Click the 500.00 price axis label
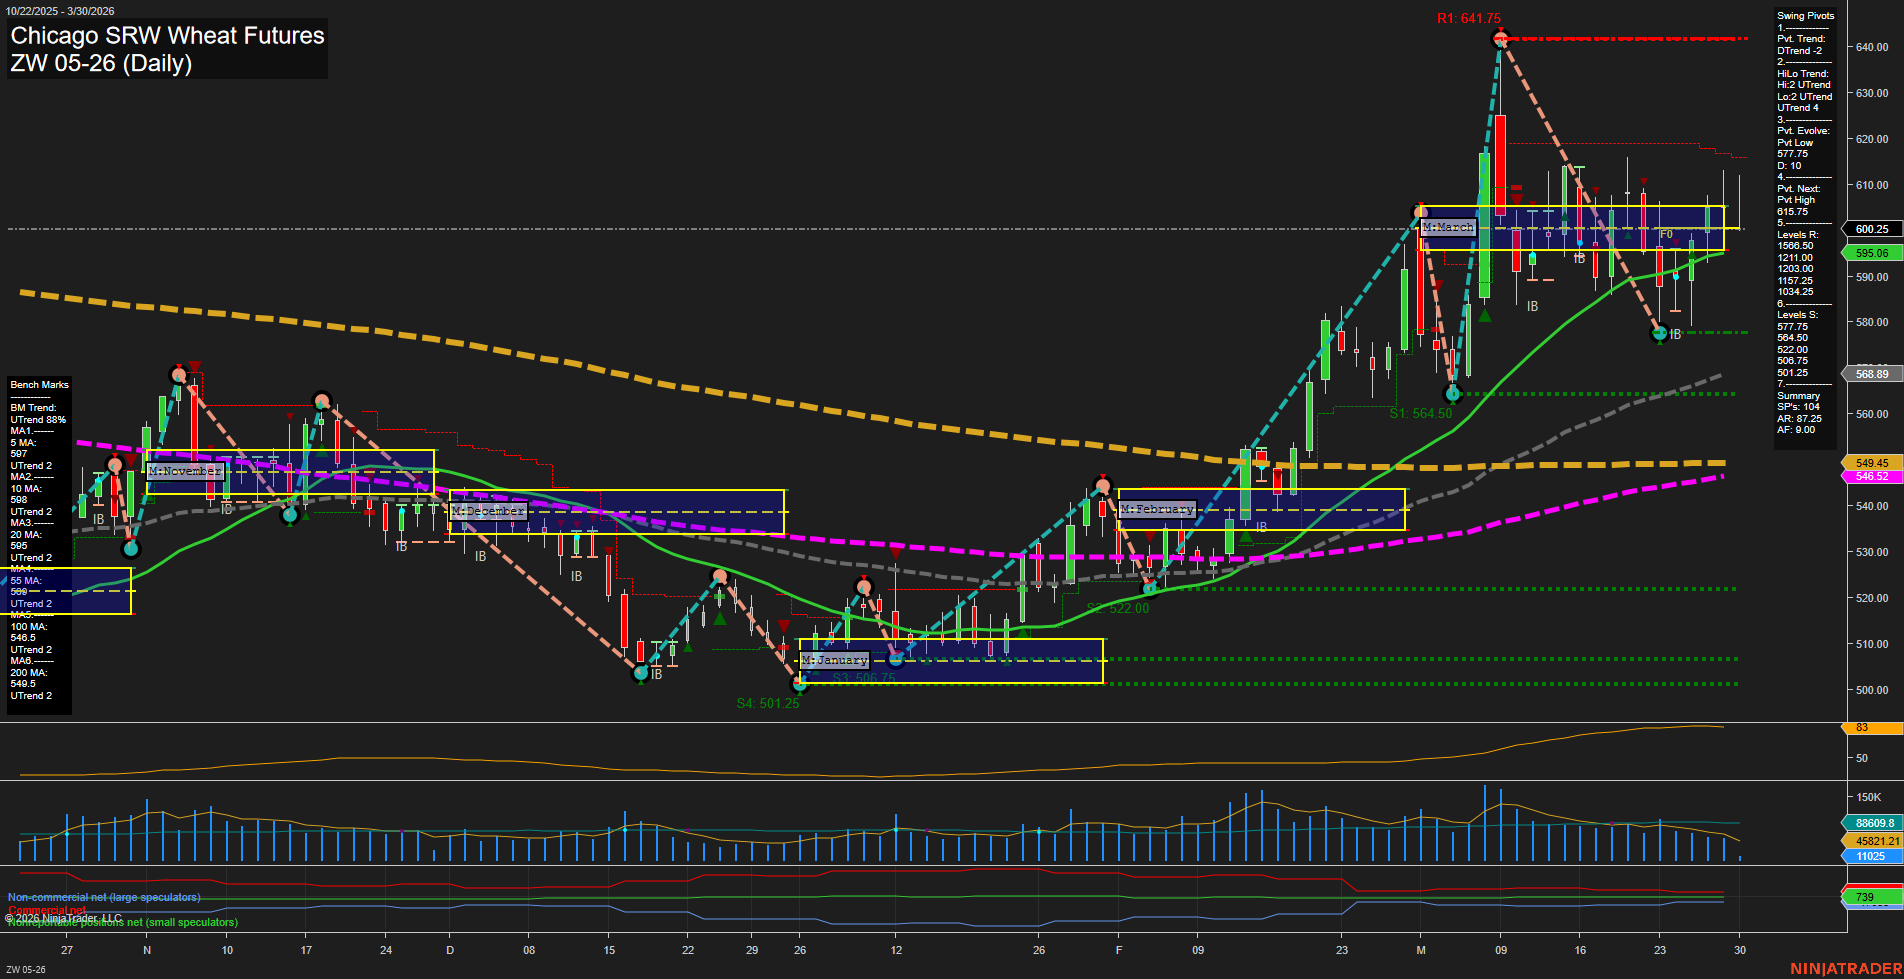 (1872, 690)
